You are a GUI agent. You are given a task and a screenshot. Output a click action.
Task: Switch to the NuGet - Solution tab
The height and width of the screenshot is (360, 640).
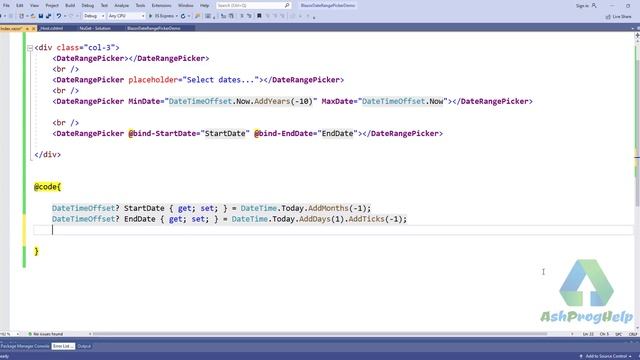click(x=95, y=28)
